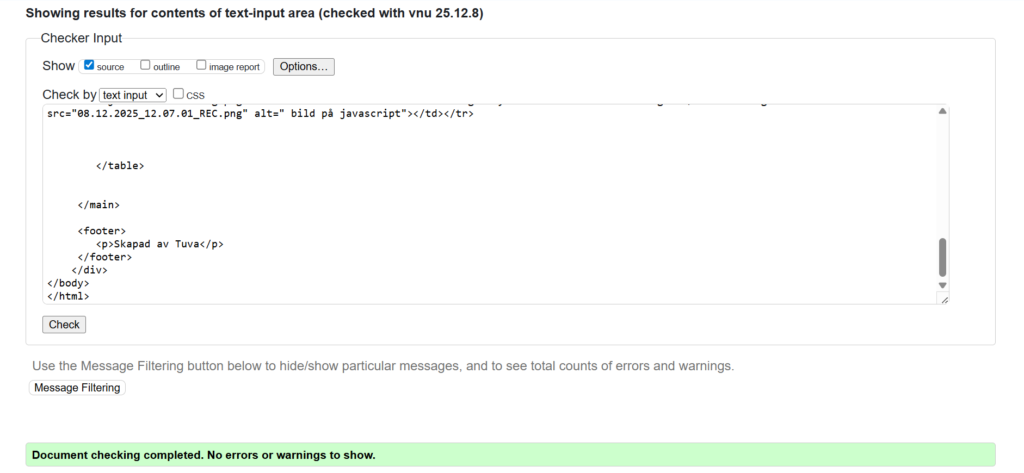Click the closing </table> tag line
The height and width of the screenshot is (473, 1024).
tap(120, 165)
